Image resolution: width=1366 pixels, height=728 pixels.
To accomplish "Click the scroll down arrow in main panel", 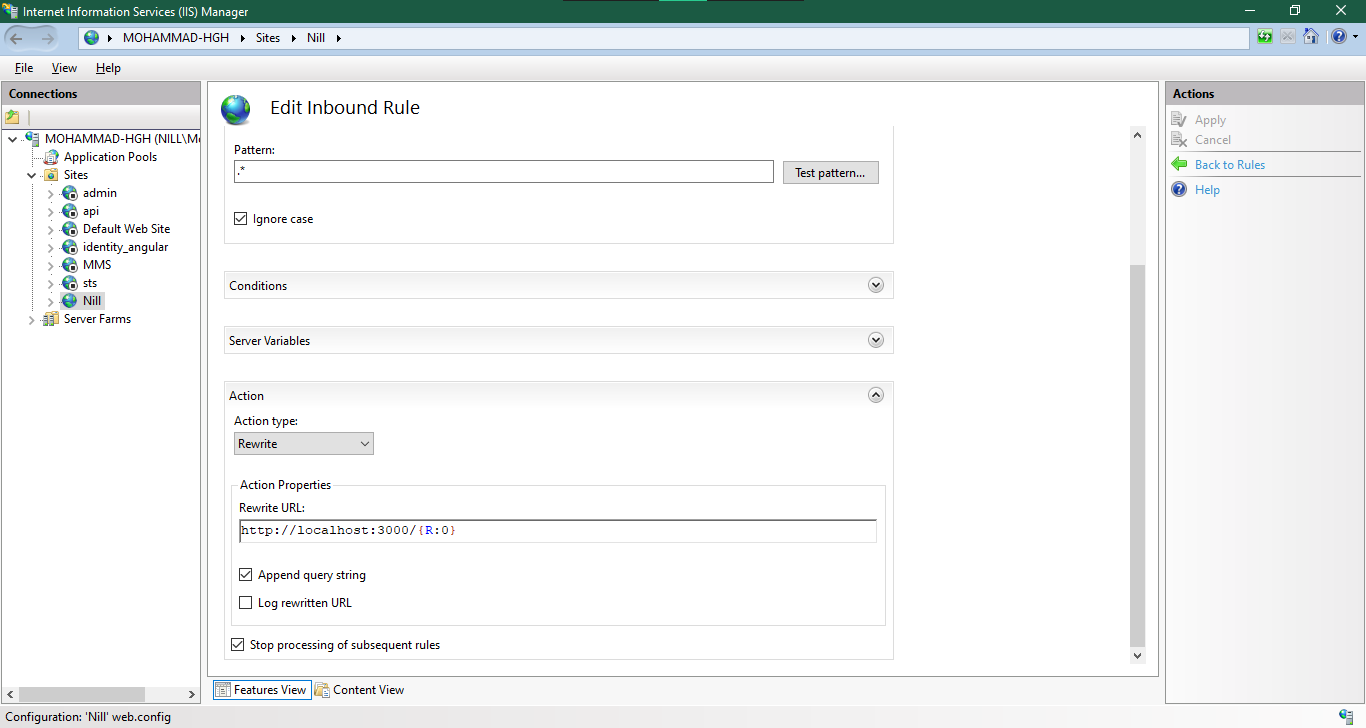I will pyautogui.click(x=1137, y=656).
